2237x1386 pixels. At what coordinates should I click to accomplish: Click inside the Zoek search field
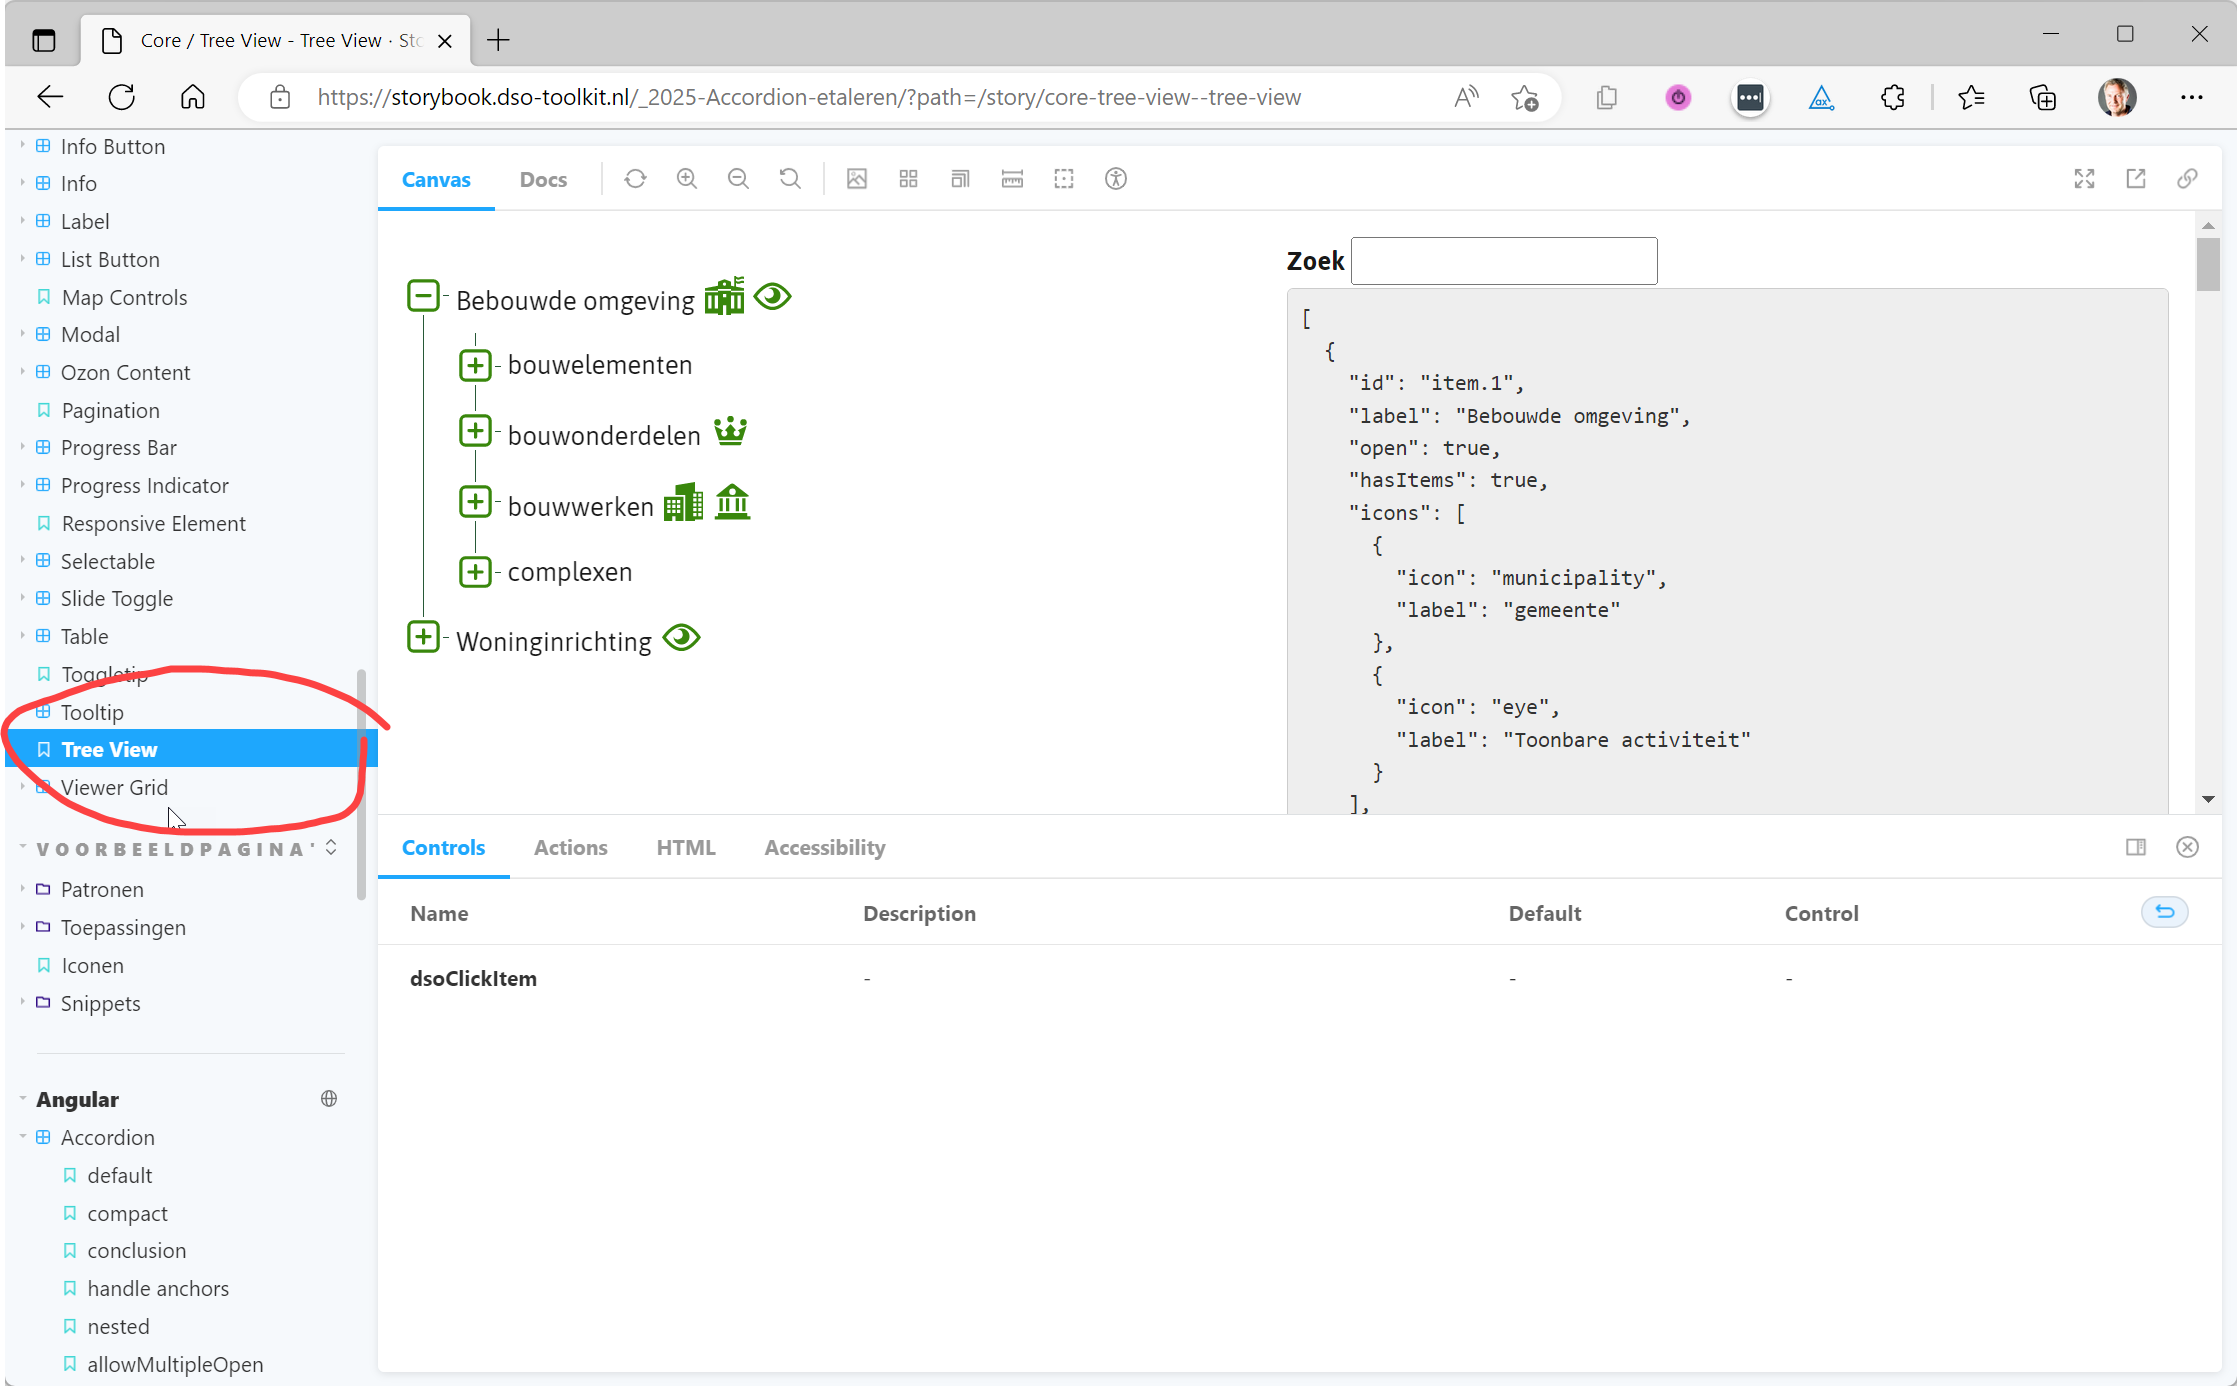click(1503, 260)
